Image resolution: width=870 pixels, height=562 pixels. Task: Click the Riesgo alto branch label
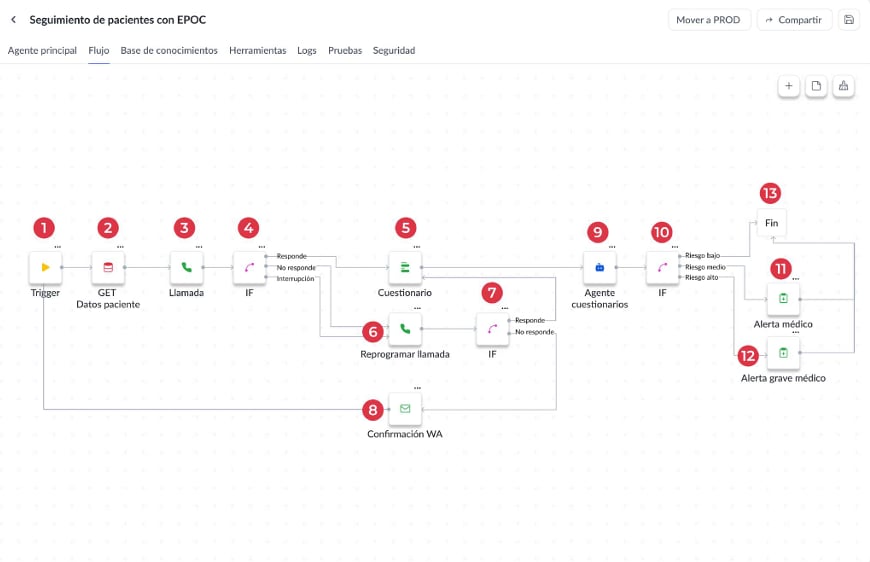point(701,277)
